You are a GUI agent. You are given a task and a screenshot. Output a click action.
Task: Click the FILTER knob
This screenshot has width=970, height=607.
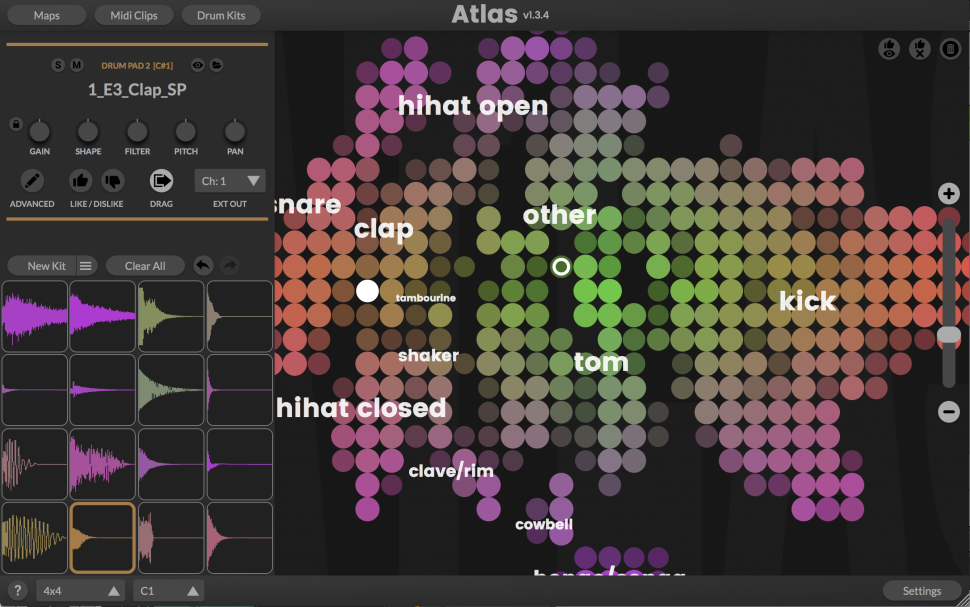[137, 131]
